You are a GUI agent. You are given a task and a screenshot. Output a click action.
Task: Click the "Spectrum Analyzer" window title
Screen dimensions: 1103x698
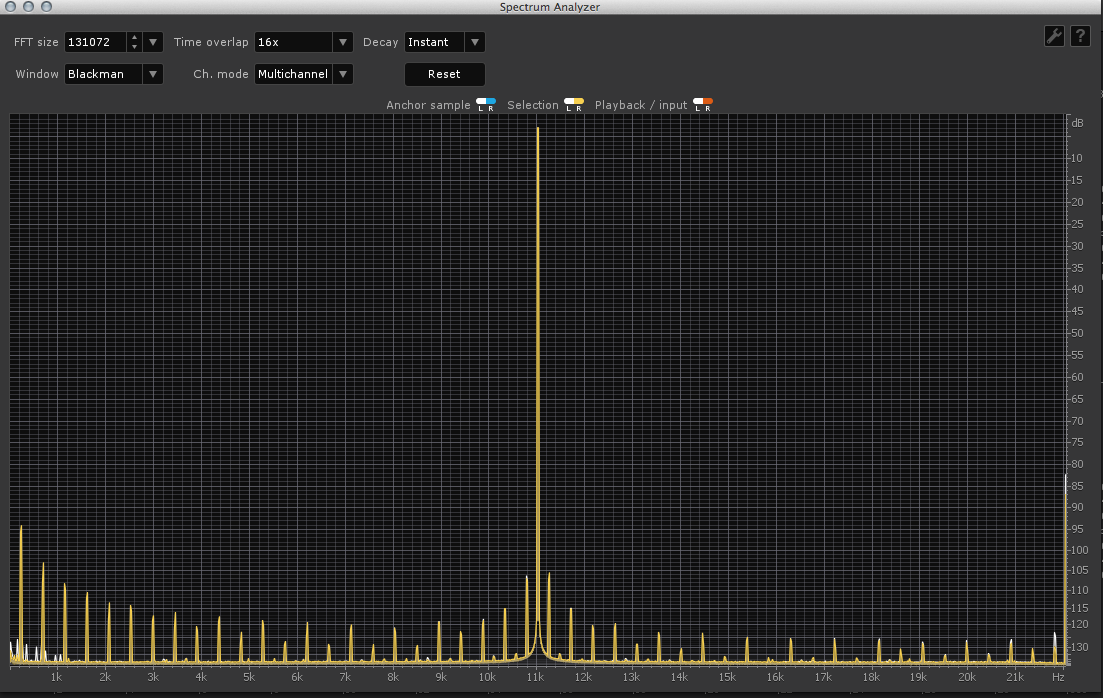coord(549,7)
